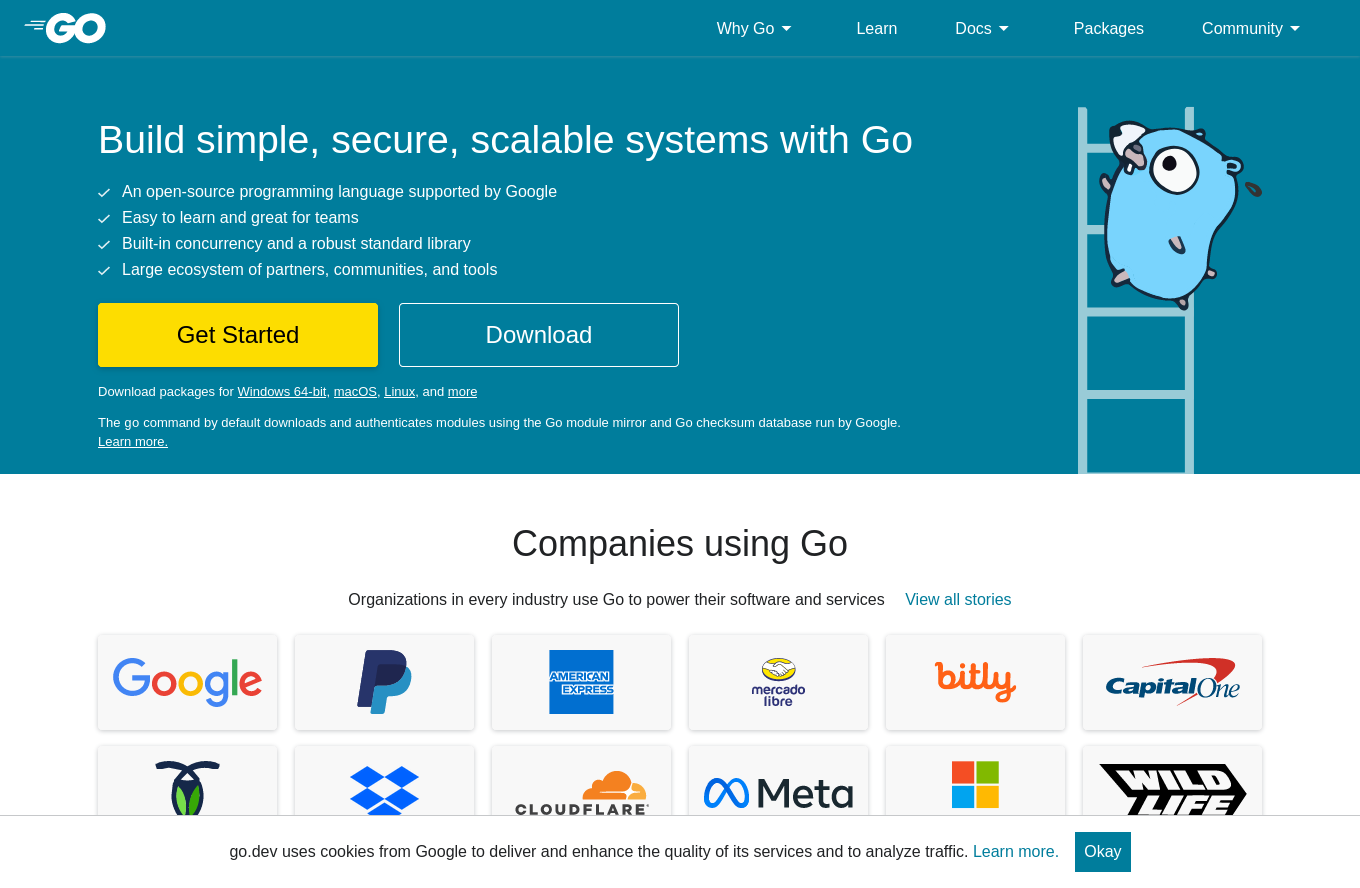Expand the Community dropdown menu
The image size is (1360, 888).
pos(1251,28)
